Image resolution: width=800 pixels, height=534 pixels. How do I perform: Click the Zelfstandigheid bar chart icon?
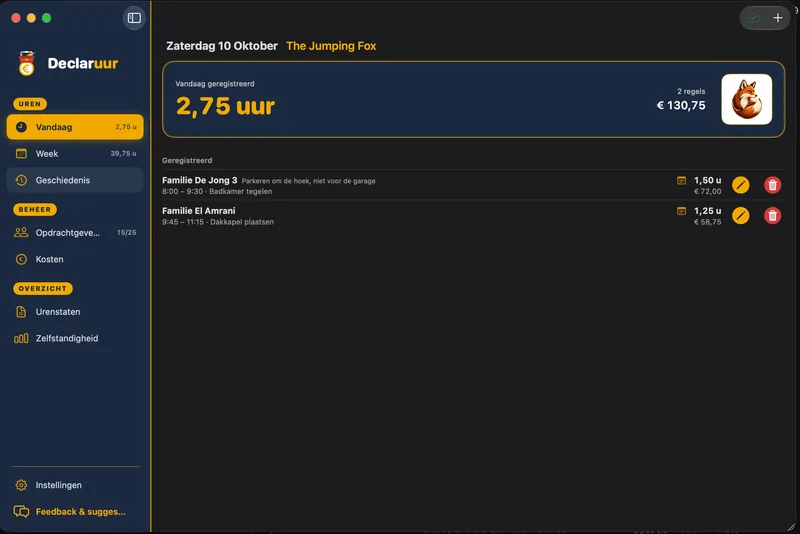21,338
